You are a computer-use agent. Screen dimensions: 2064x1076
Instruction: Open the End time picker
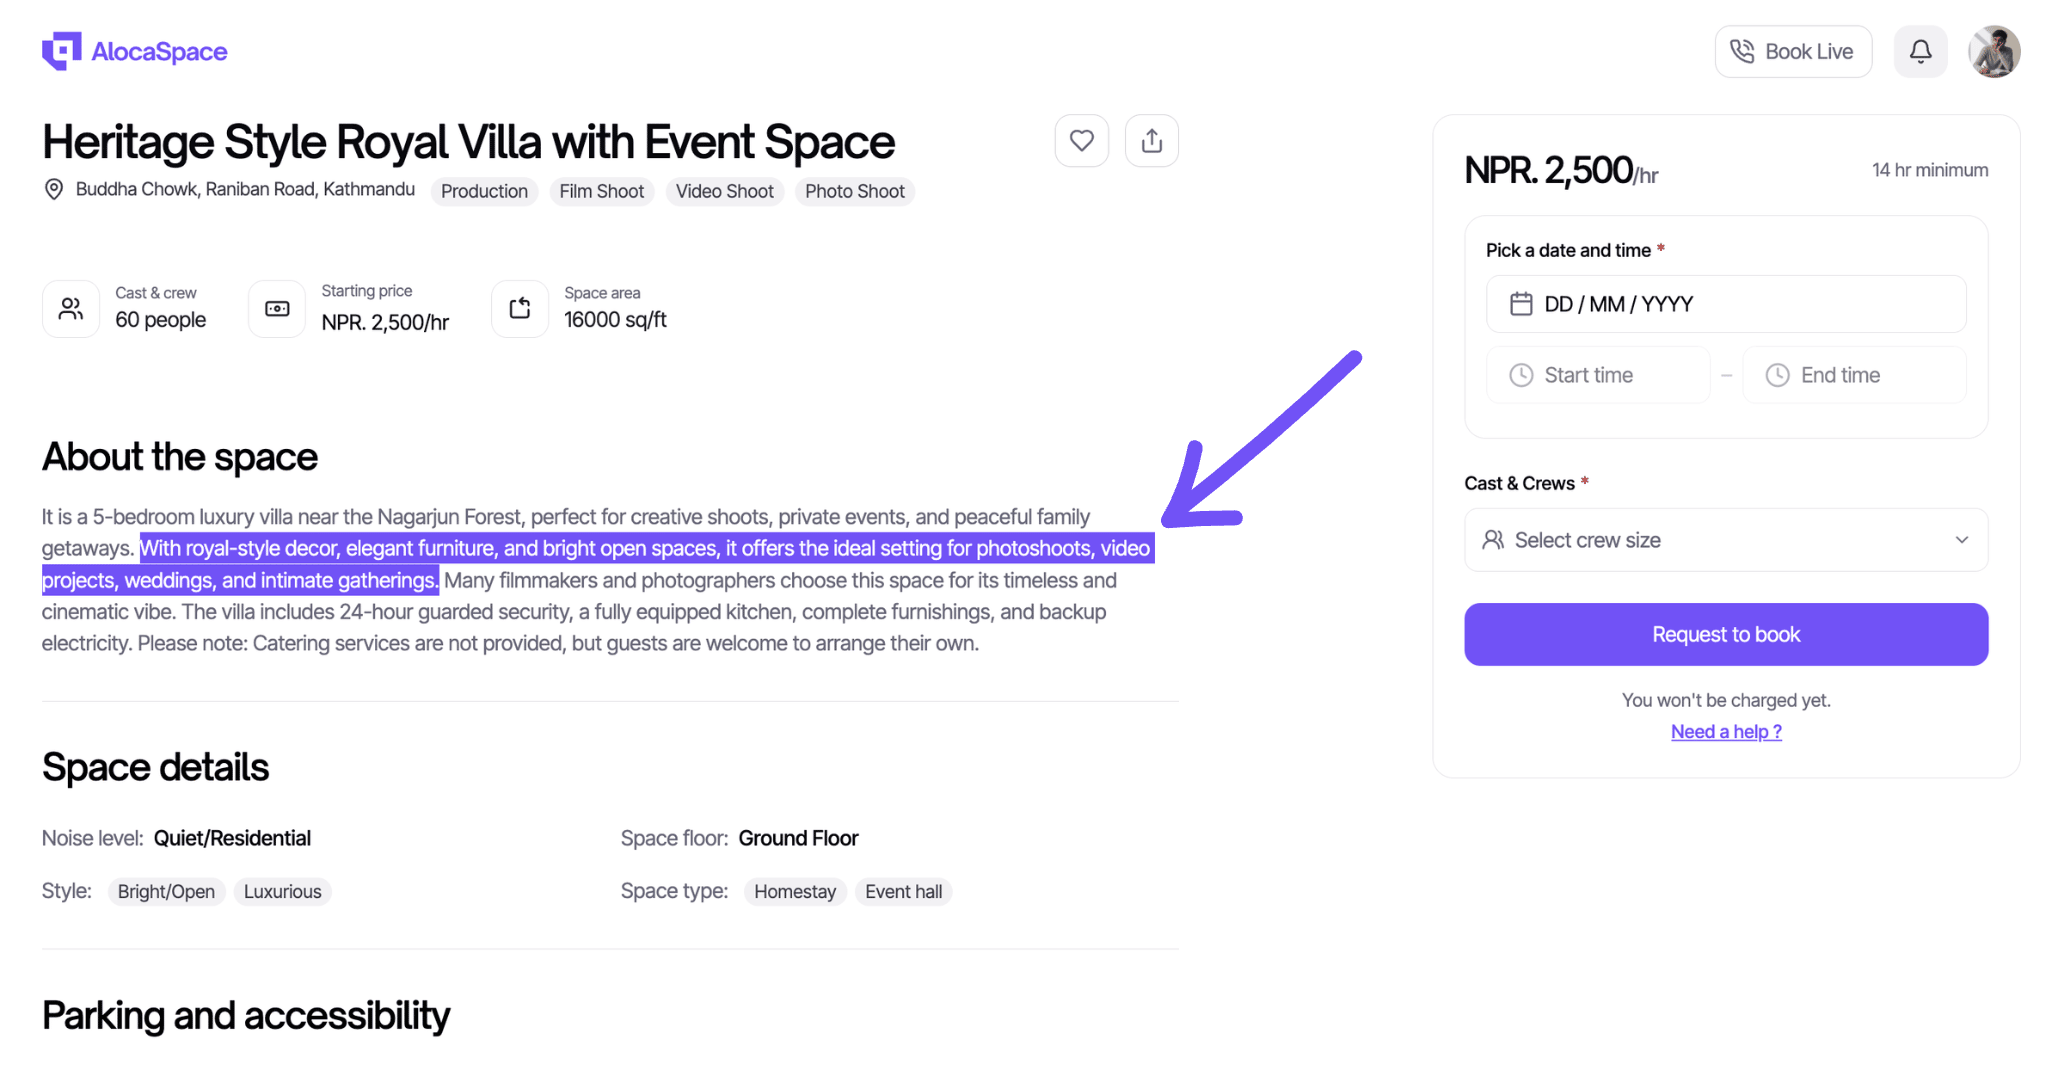[x=1853, y=375]
